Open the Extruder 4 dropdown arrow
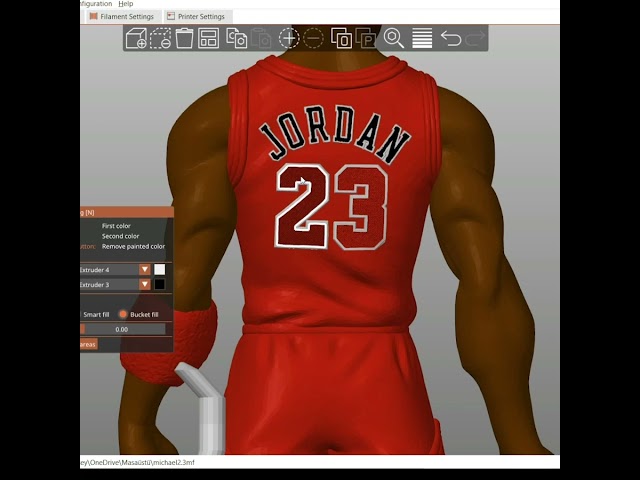Viewport: 640px width, 480px height. click(x=144, y=269)
